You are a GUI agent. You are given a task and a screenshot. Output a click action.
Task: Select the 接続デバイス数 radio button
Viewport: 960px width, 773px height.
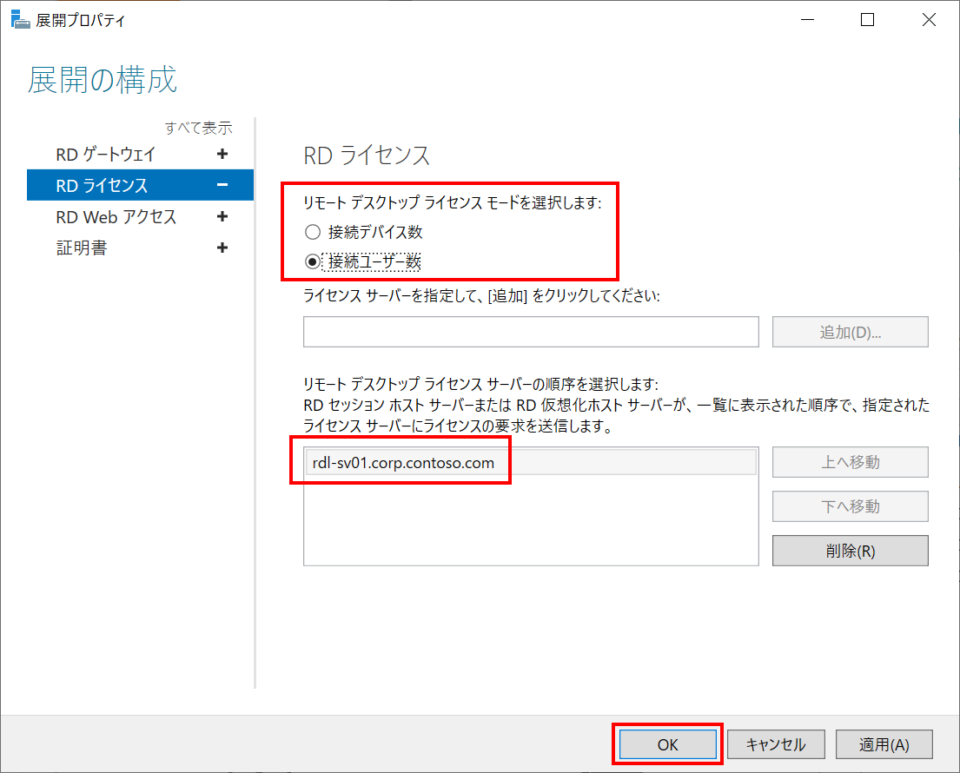click(x=312, y=232)
